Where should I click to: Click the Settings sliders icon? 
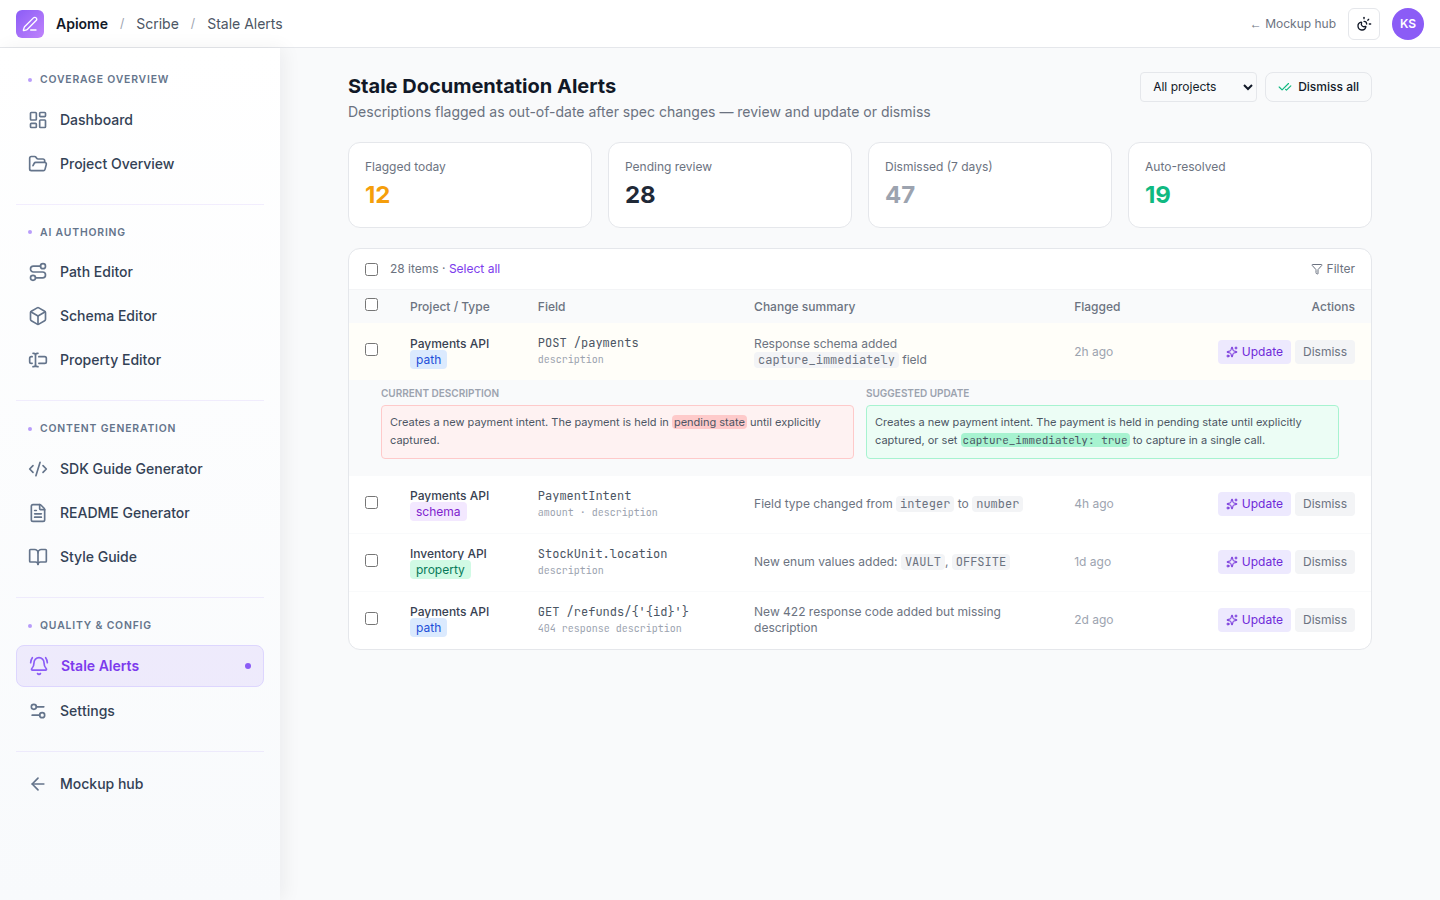point(38,711)
